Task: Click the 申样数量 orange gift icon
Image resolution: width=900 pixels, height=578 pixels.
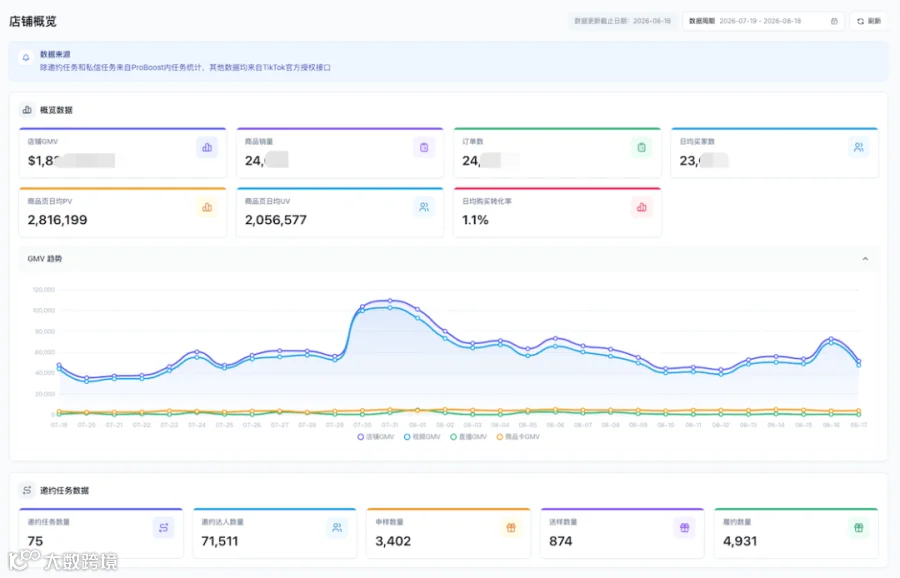Action: 511,527
